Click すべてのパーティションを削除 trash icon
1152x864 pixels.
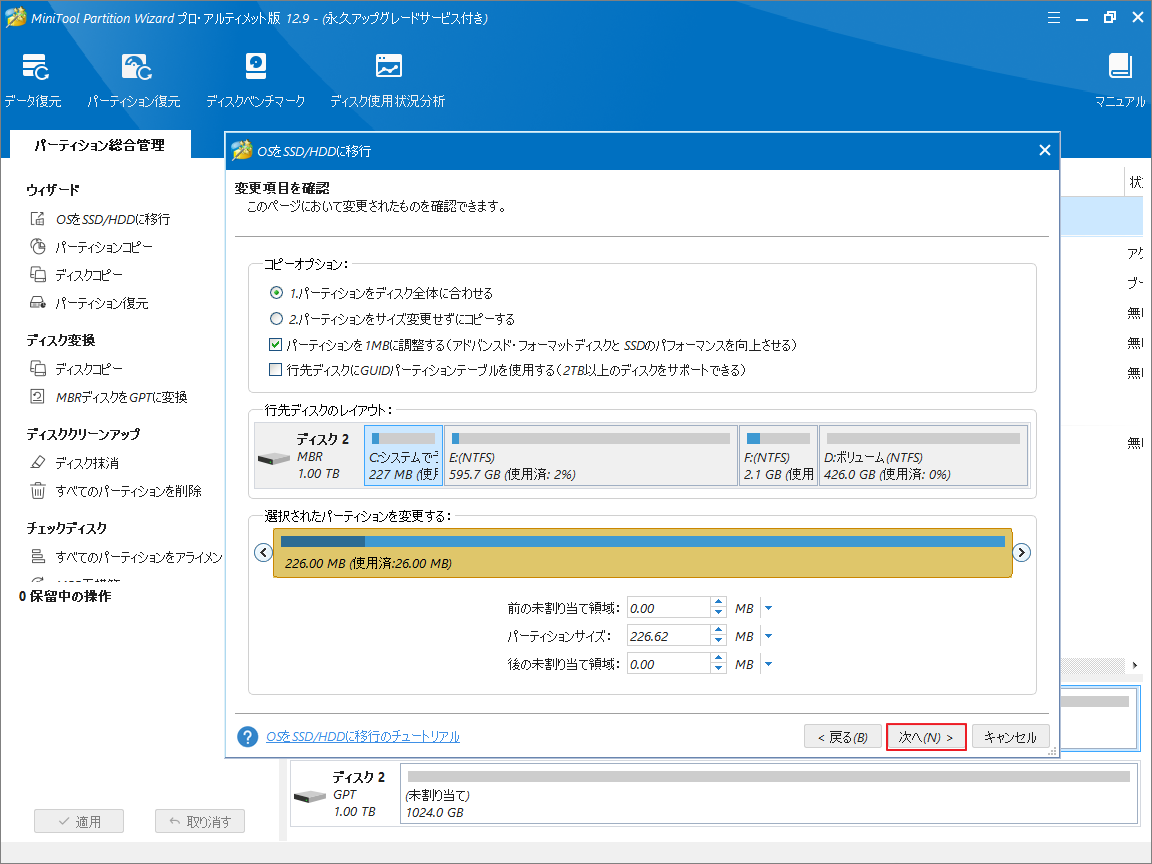click(37, 490)
